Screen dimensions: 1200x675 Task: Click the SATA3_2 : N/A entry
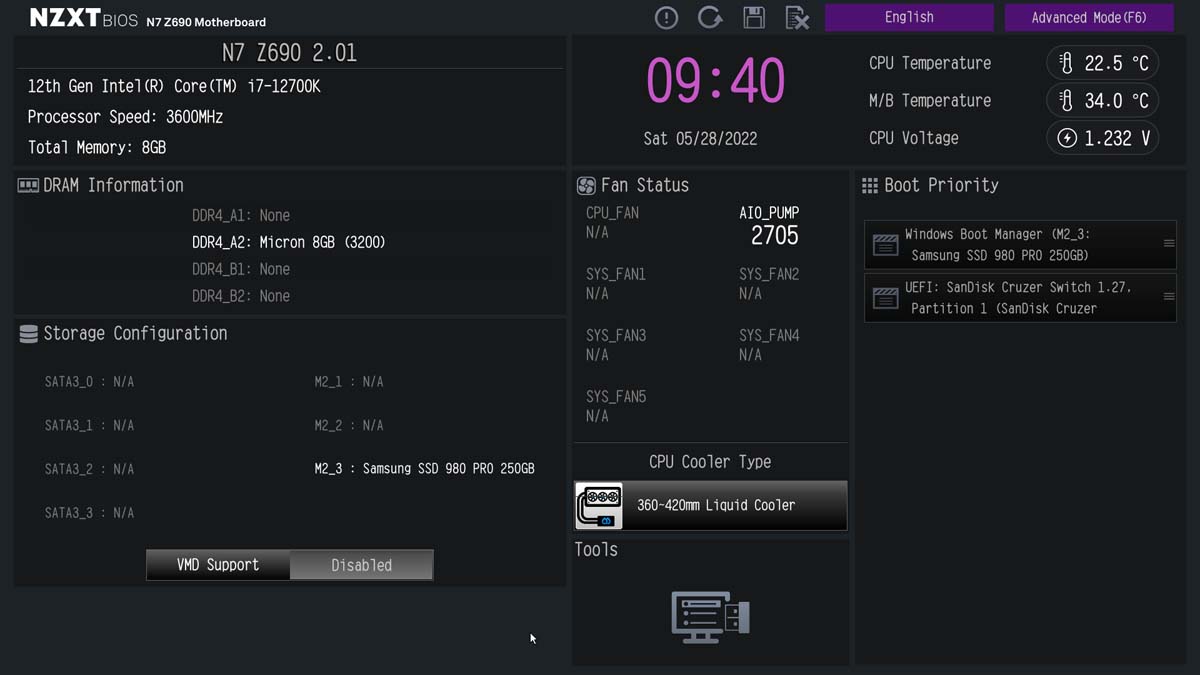89,469
